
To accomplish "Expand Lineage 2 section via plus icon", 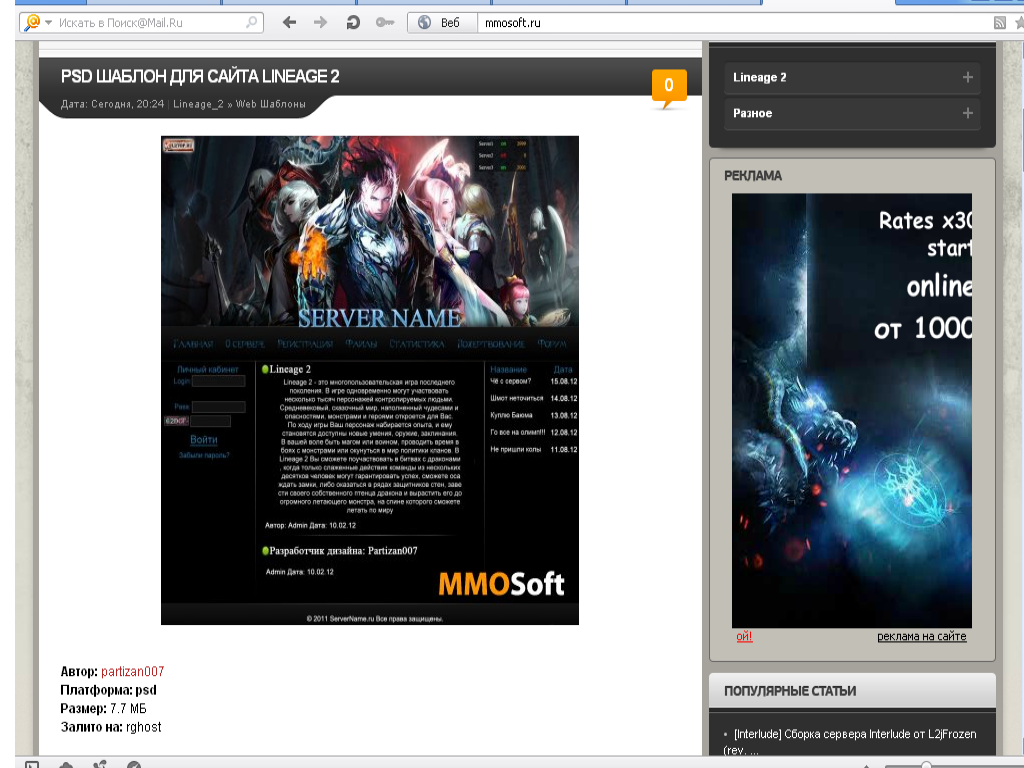I will pyautogui.click(x=967, y=77).
